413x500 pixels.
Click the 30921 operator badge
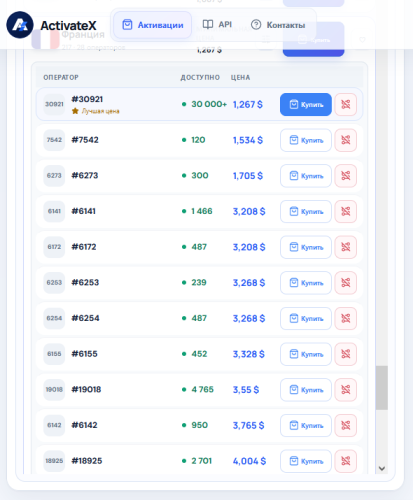(x=54, y=104)
